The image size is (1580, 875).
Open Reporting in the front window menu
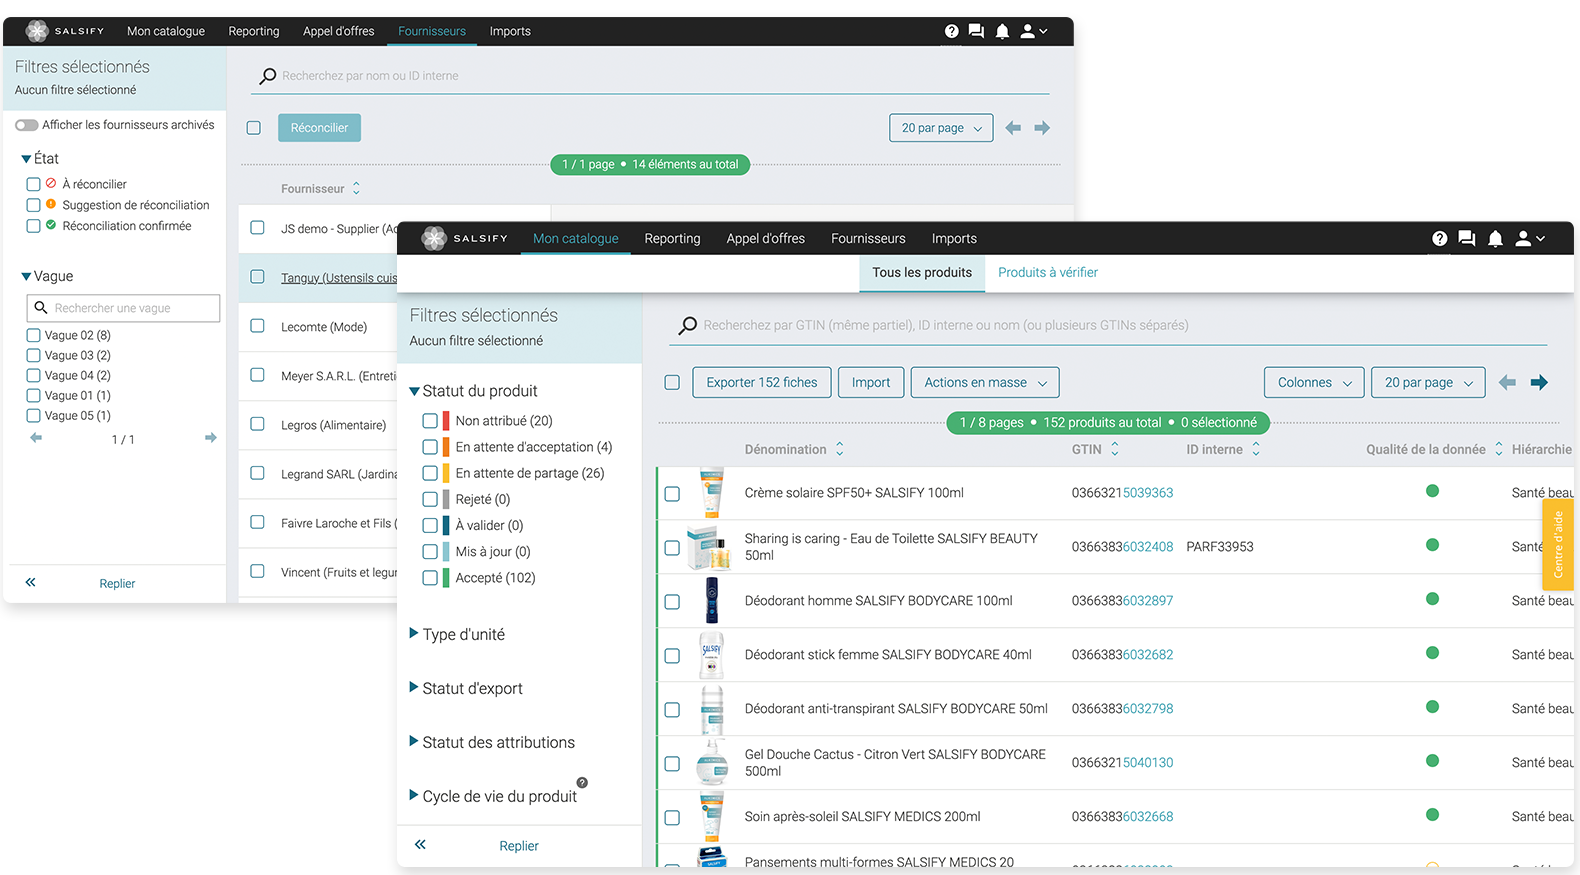pos(672,238)
